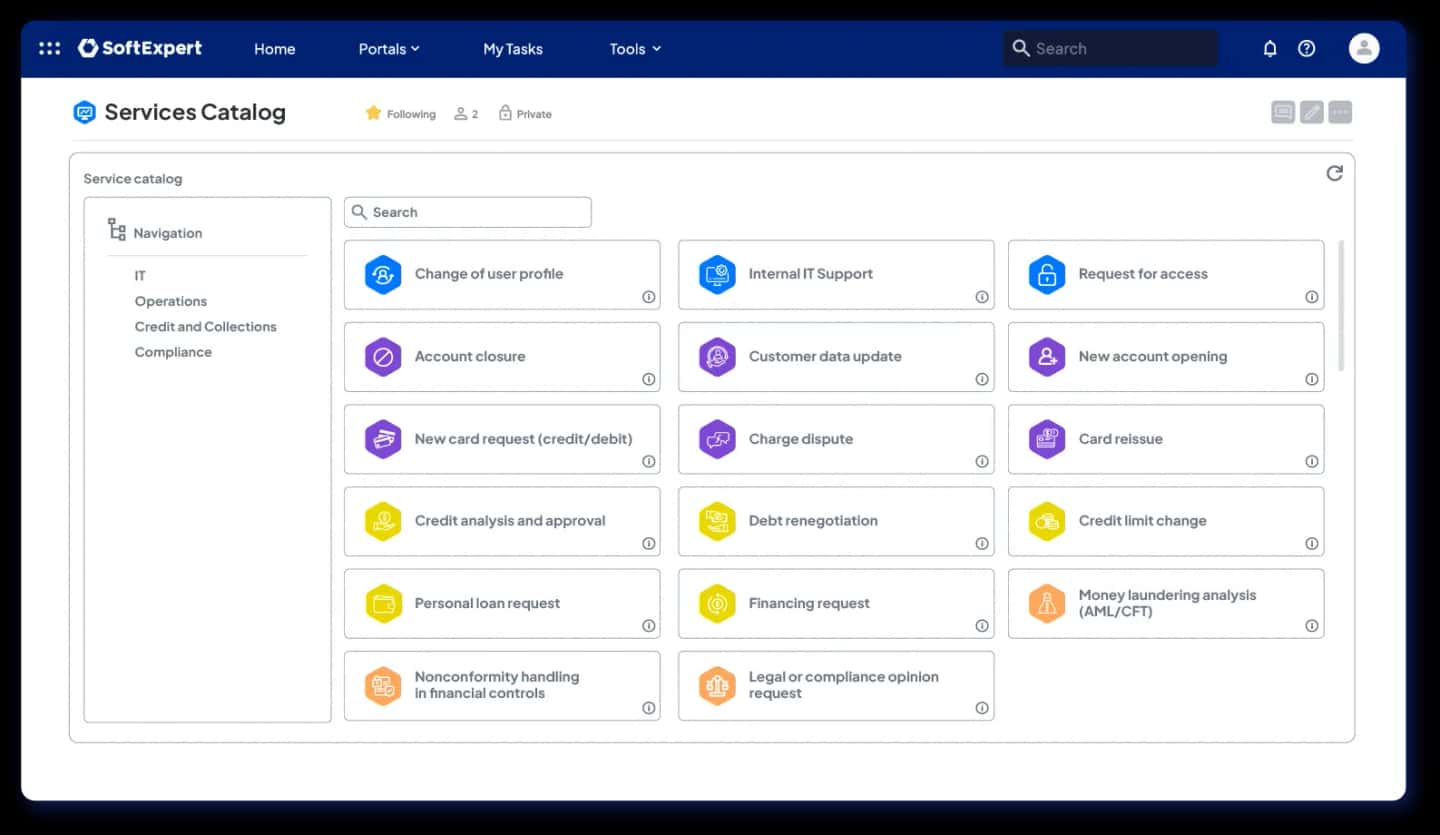
Task: Open the more options ellipsis icon
Action: [x=1341, y=112]
